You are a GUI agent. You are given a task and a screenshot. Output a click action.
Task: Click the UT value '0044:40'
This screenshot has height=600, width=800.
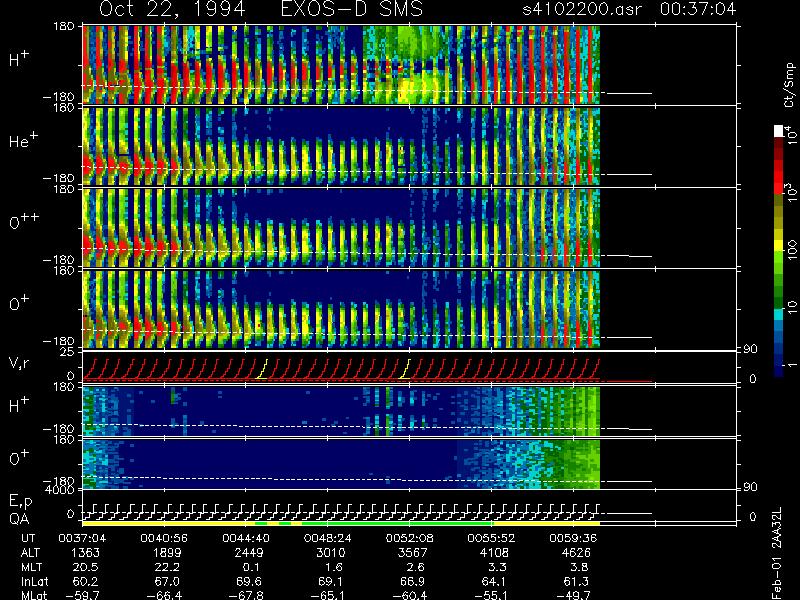(x=246, y=538)
